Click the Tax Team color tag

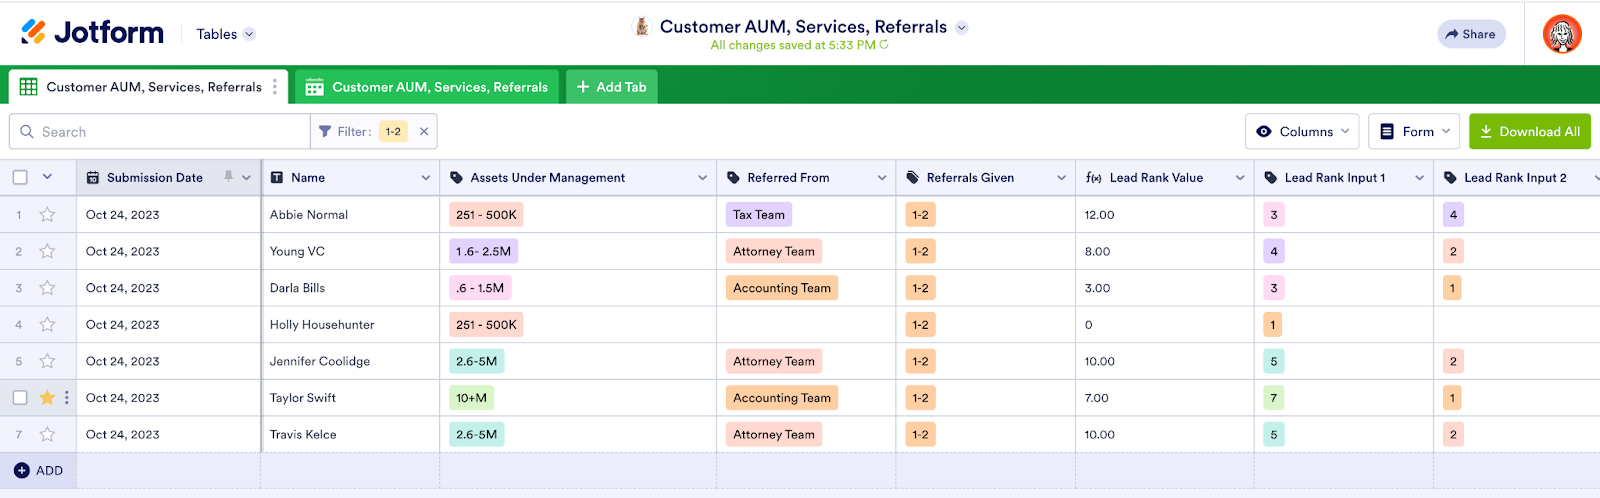[x=759, y=214]
